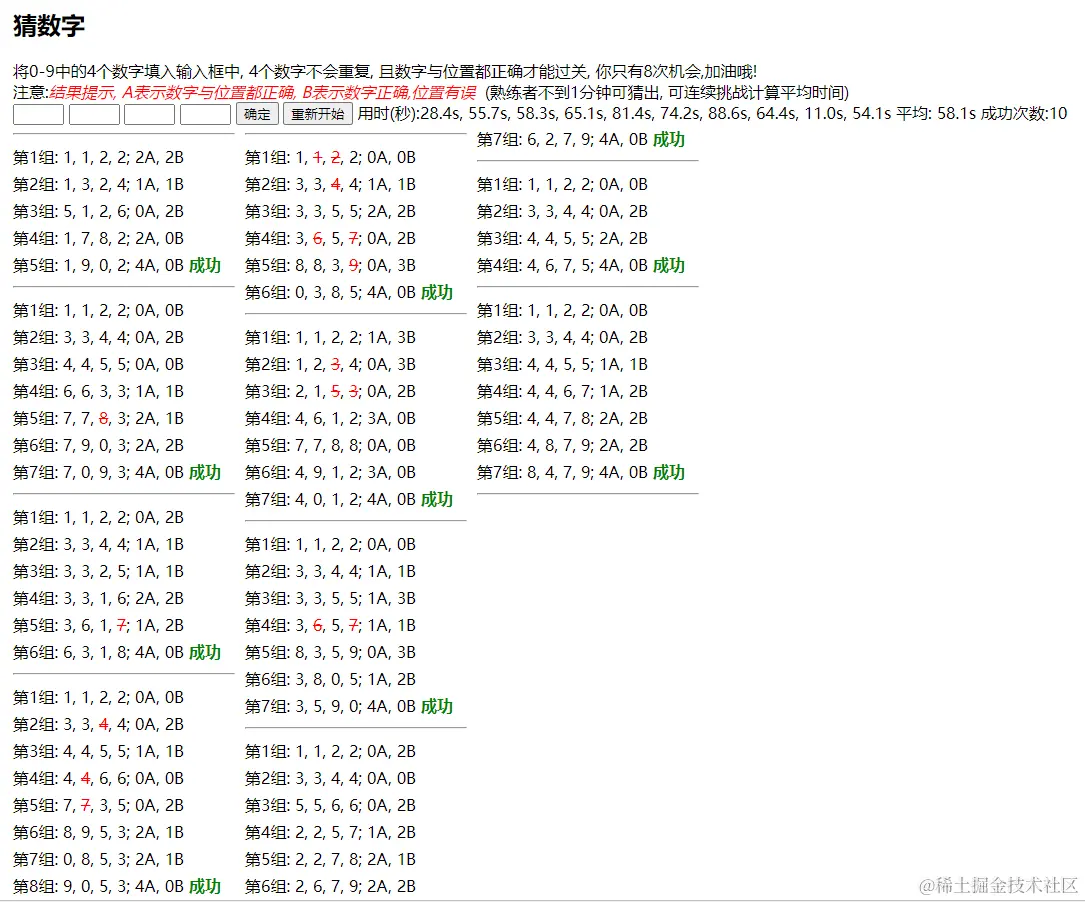Focus the third digit input box
Image resolution: width=1085 pixels, height=902 pixels.
149,114
